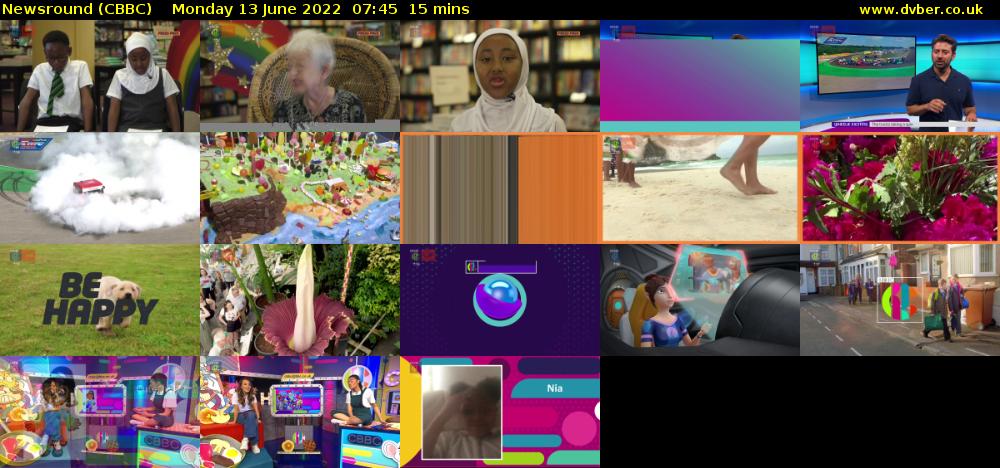Click the Be Happy puppy thumbnail
The height and width of the screenshot is (468, 1000).
[x=100, y=300]
